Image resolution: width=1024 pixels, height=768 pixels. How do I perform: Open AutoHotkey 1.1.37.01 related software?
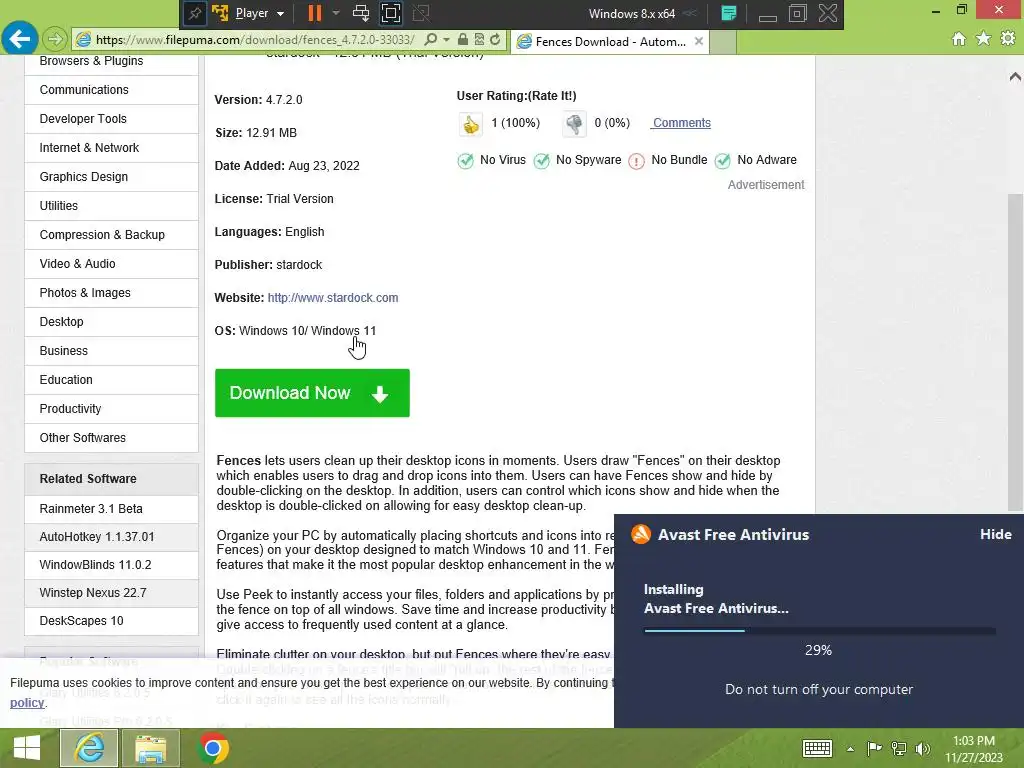111,537
